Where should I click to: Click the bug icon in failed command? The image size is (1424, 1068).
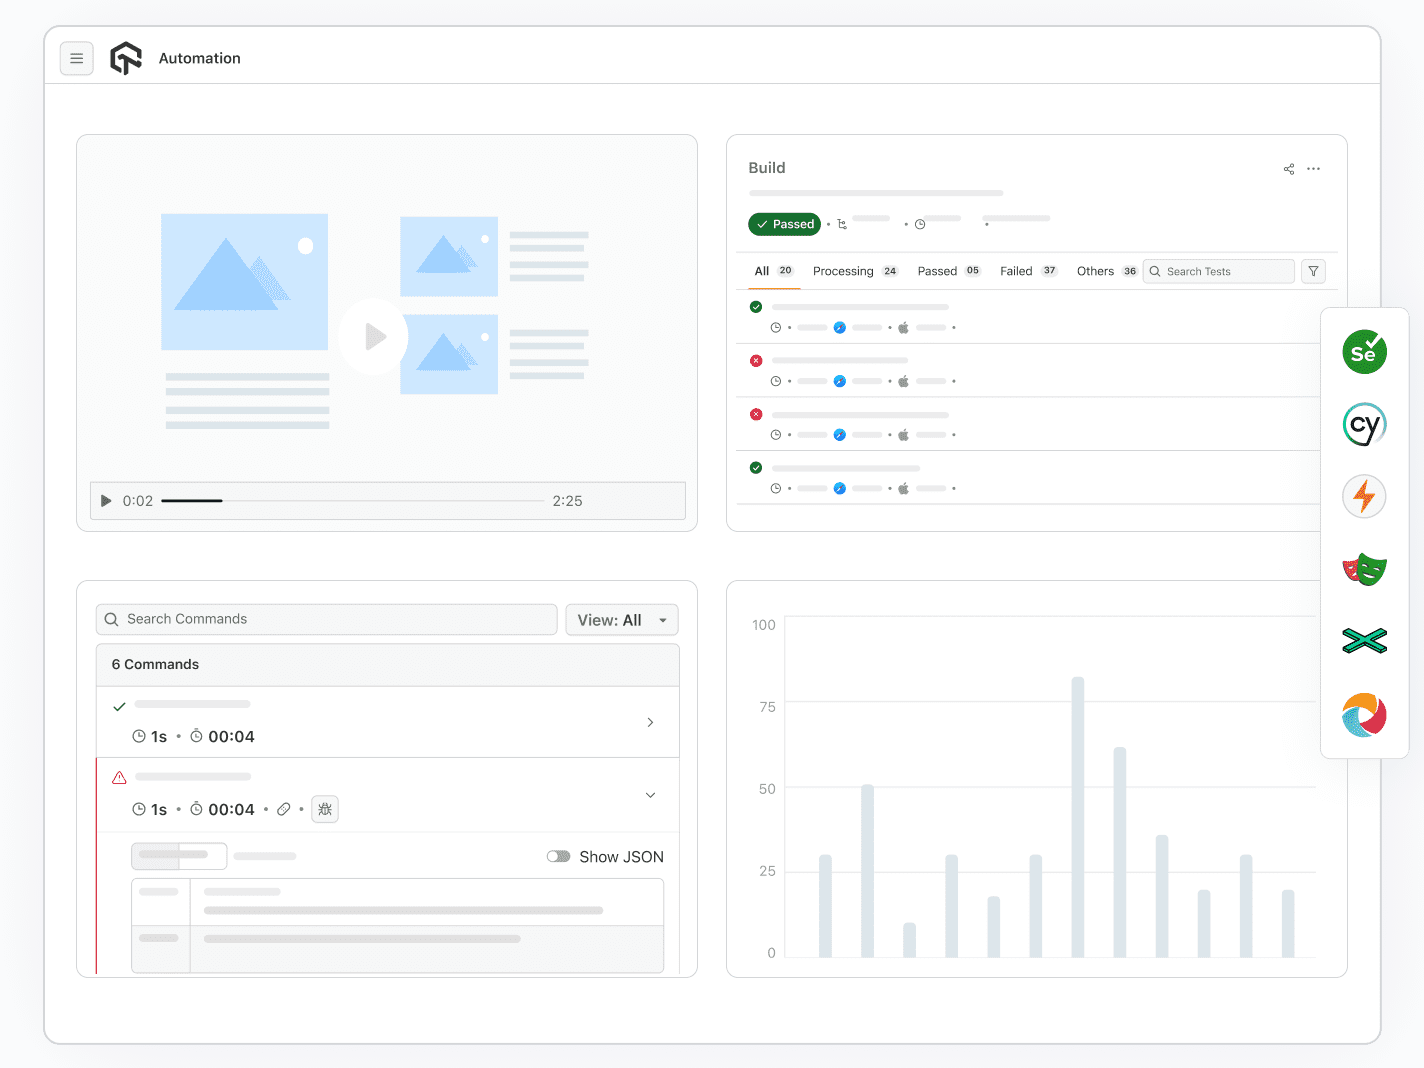pyautogui.click(x=325, y=809)
